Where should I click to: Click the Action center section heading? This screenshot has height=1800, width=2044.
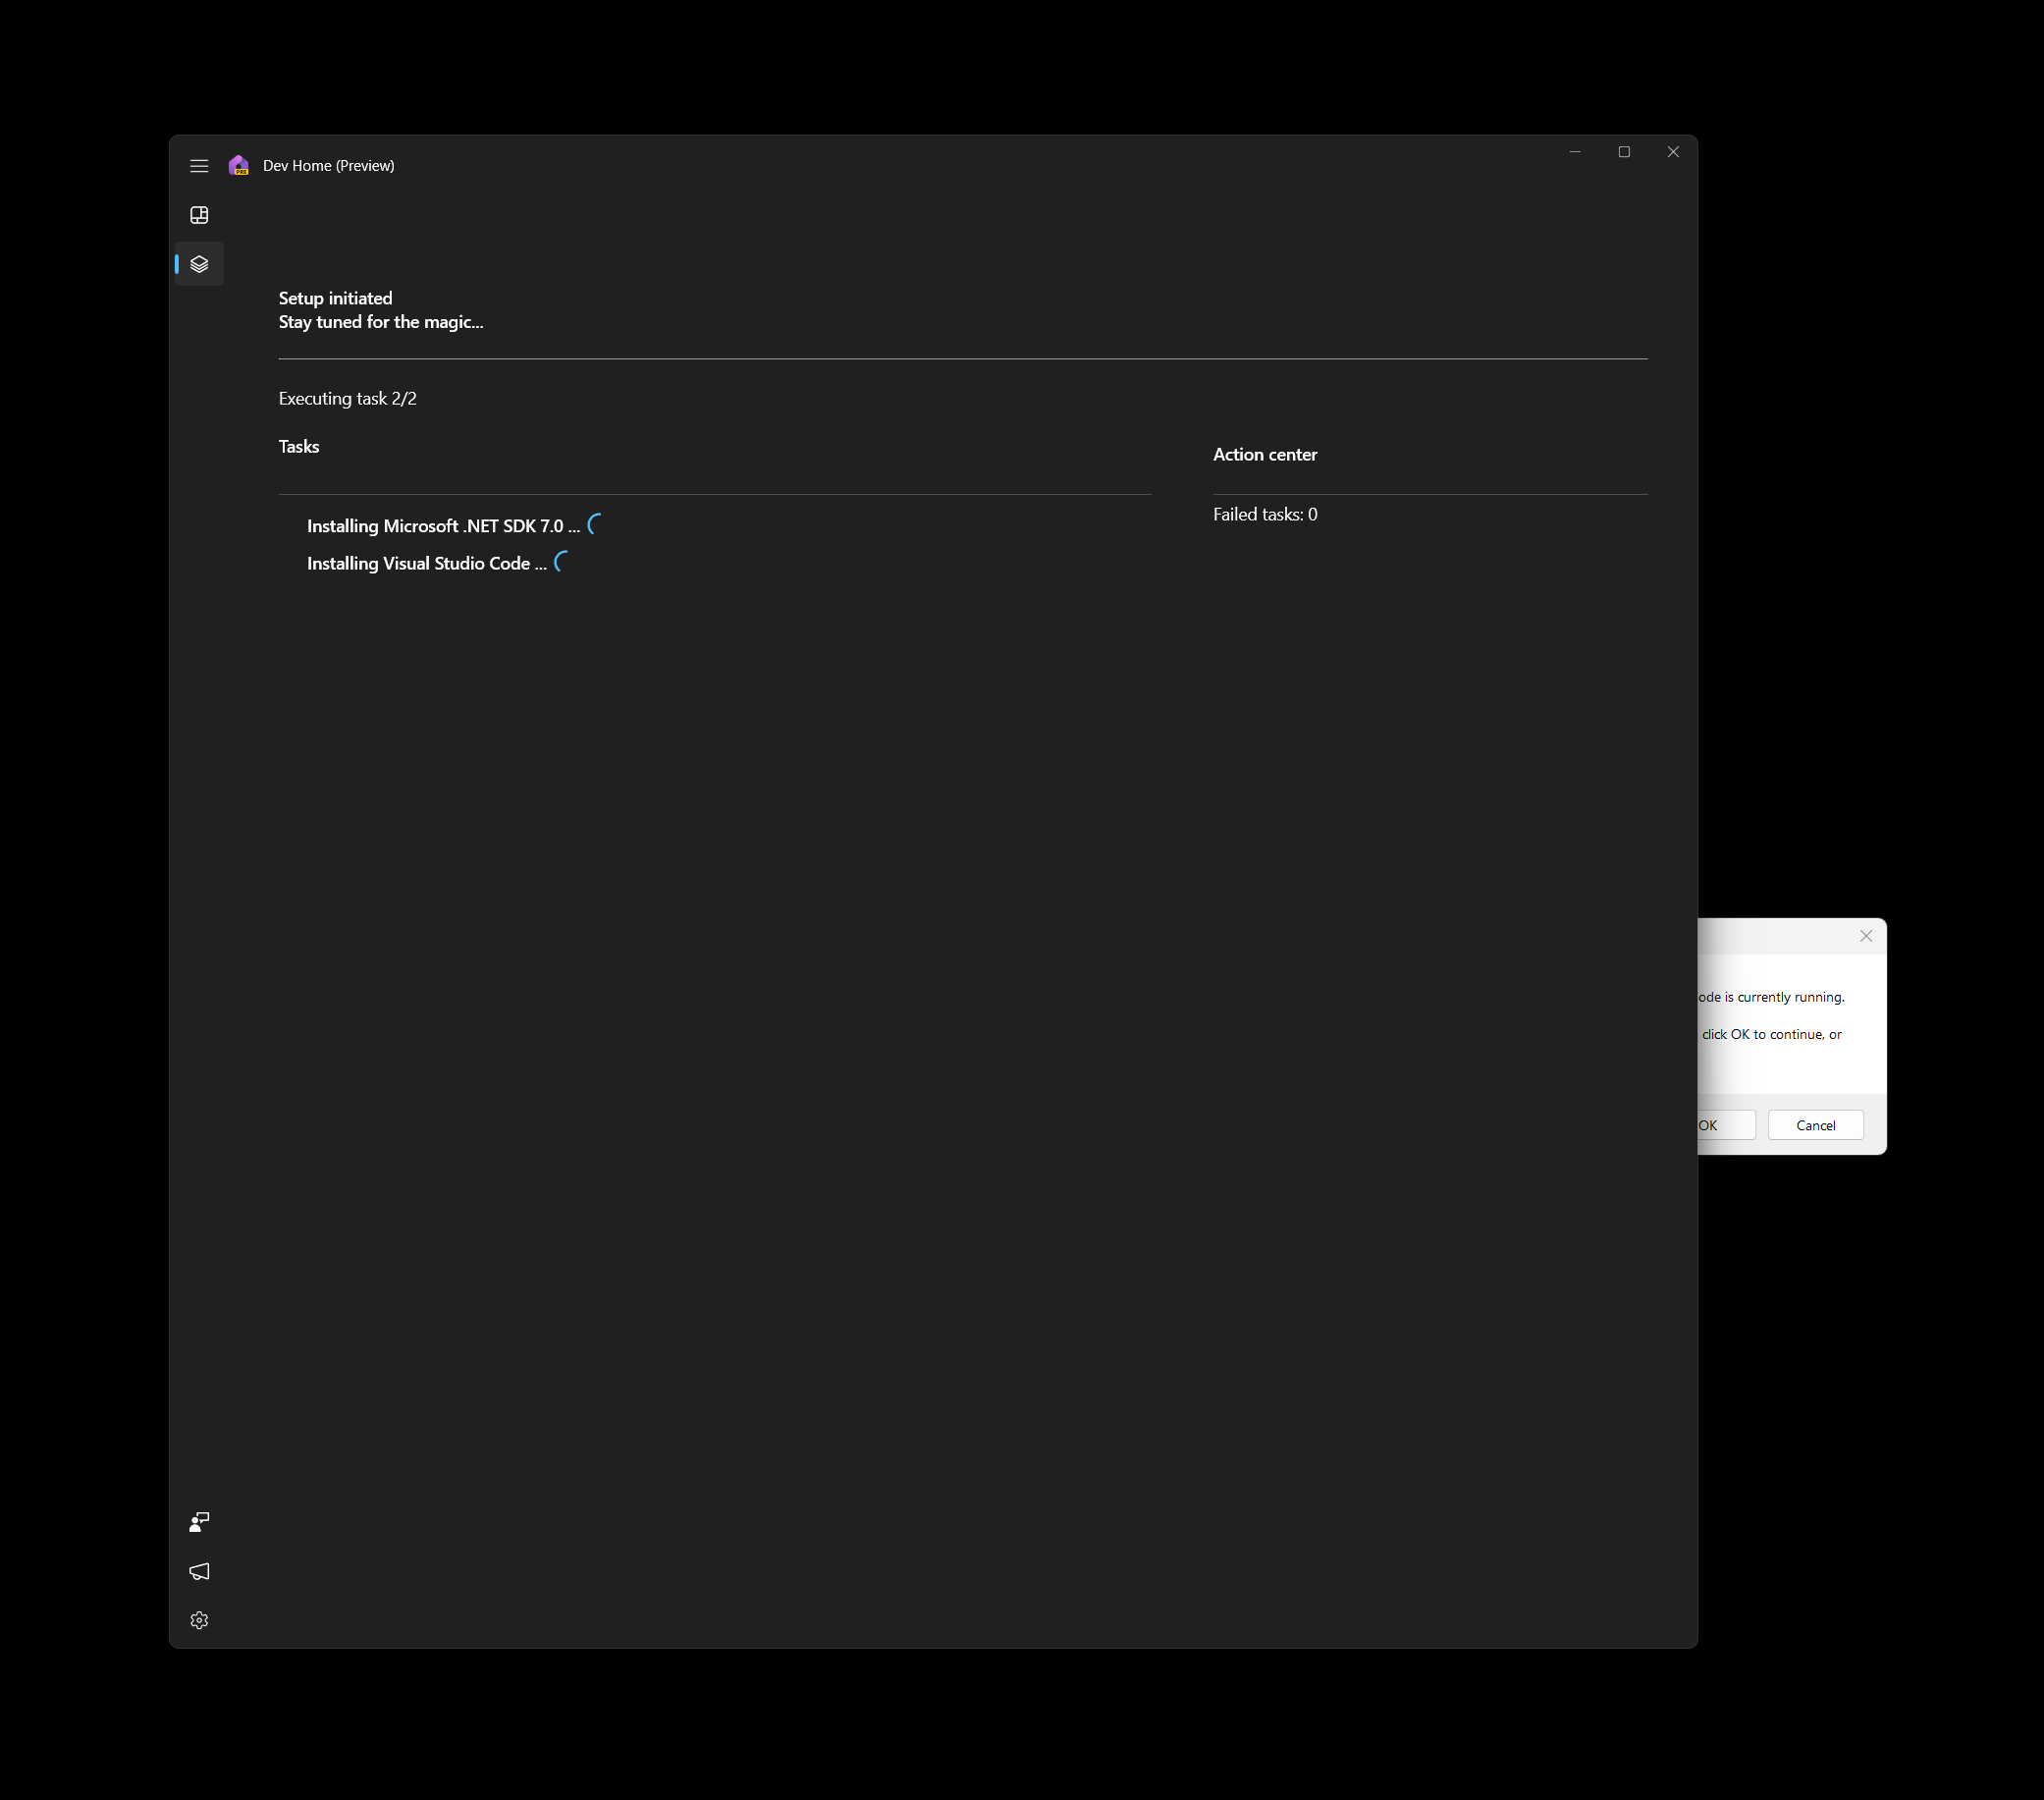point(1265,454)
